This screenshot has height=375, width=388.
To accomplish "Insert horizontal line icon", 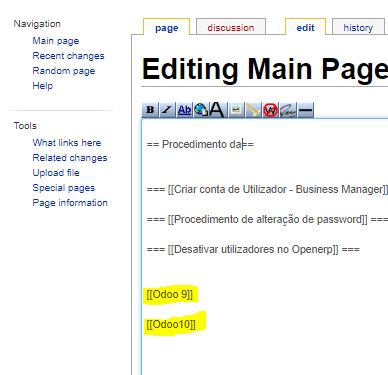I will click(x=305, y=110).
